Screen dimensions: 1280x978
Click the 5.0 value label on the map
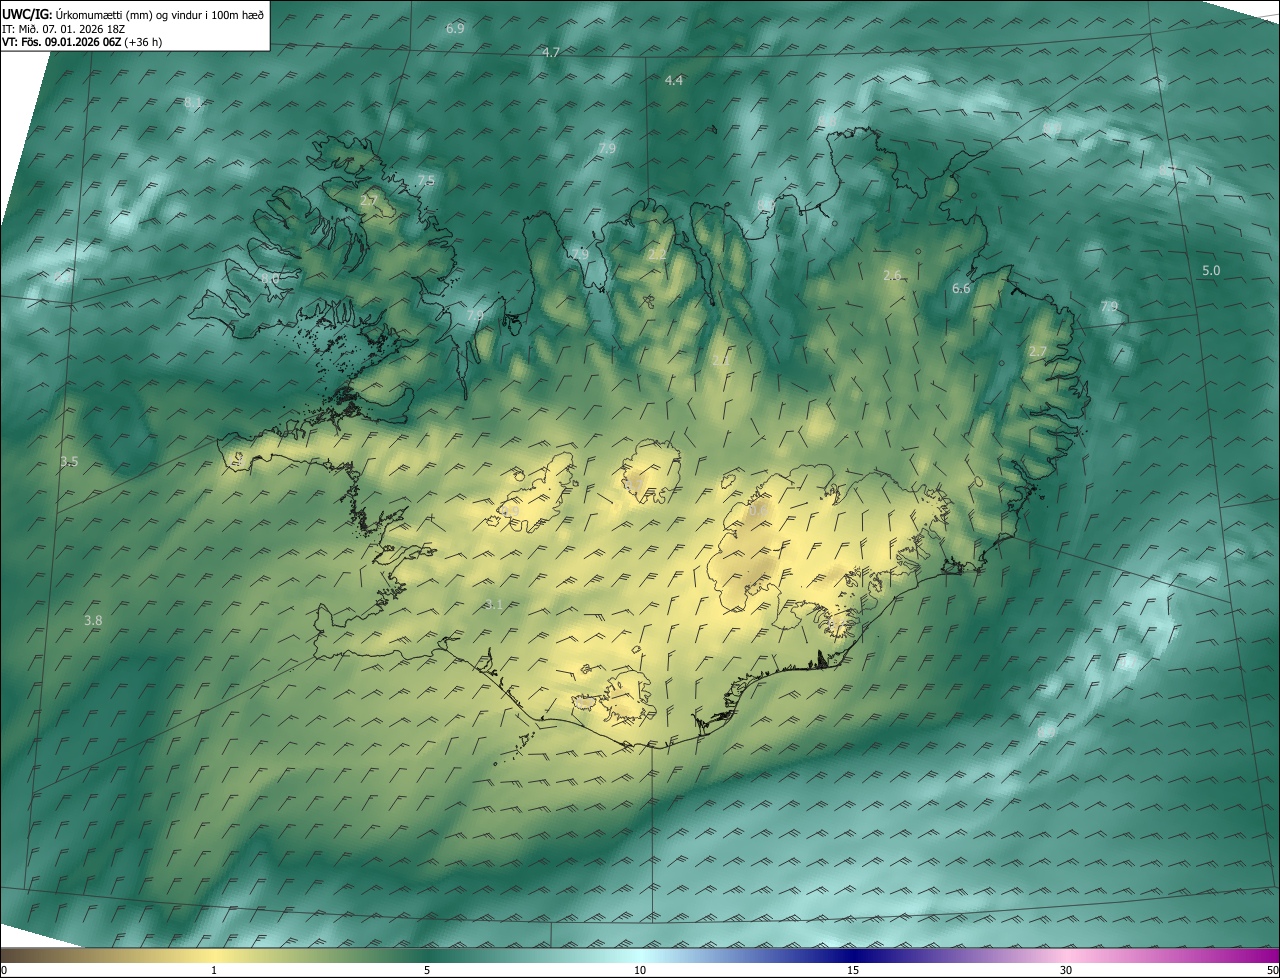pos(1211,271)
